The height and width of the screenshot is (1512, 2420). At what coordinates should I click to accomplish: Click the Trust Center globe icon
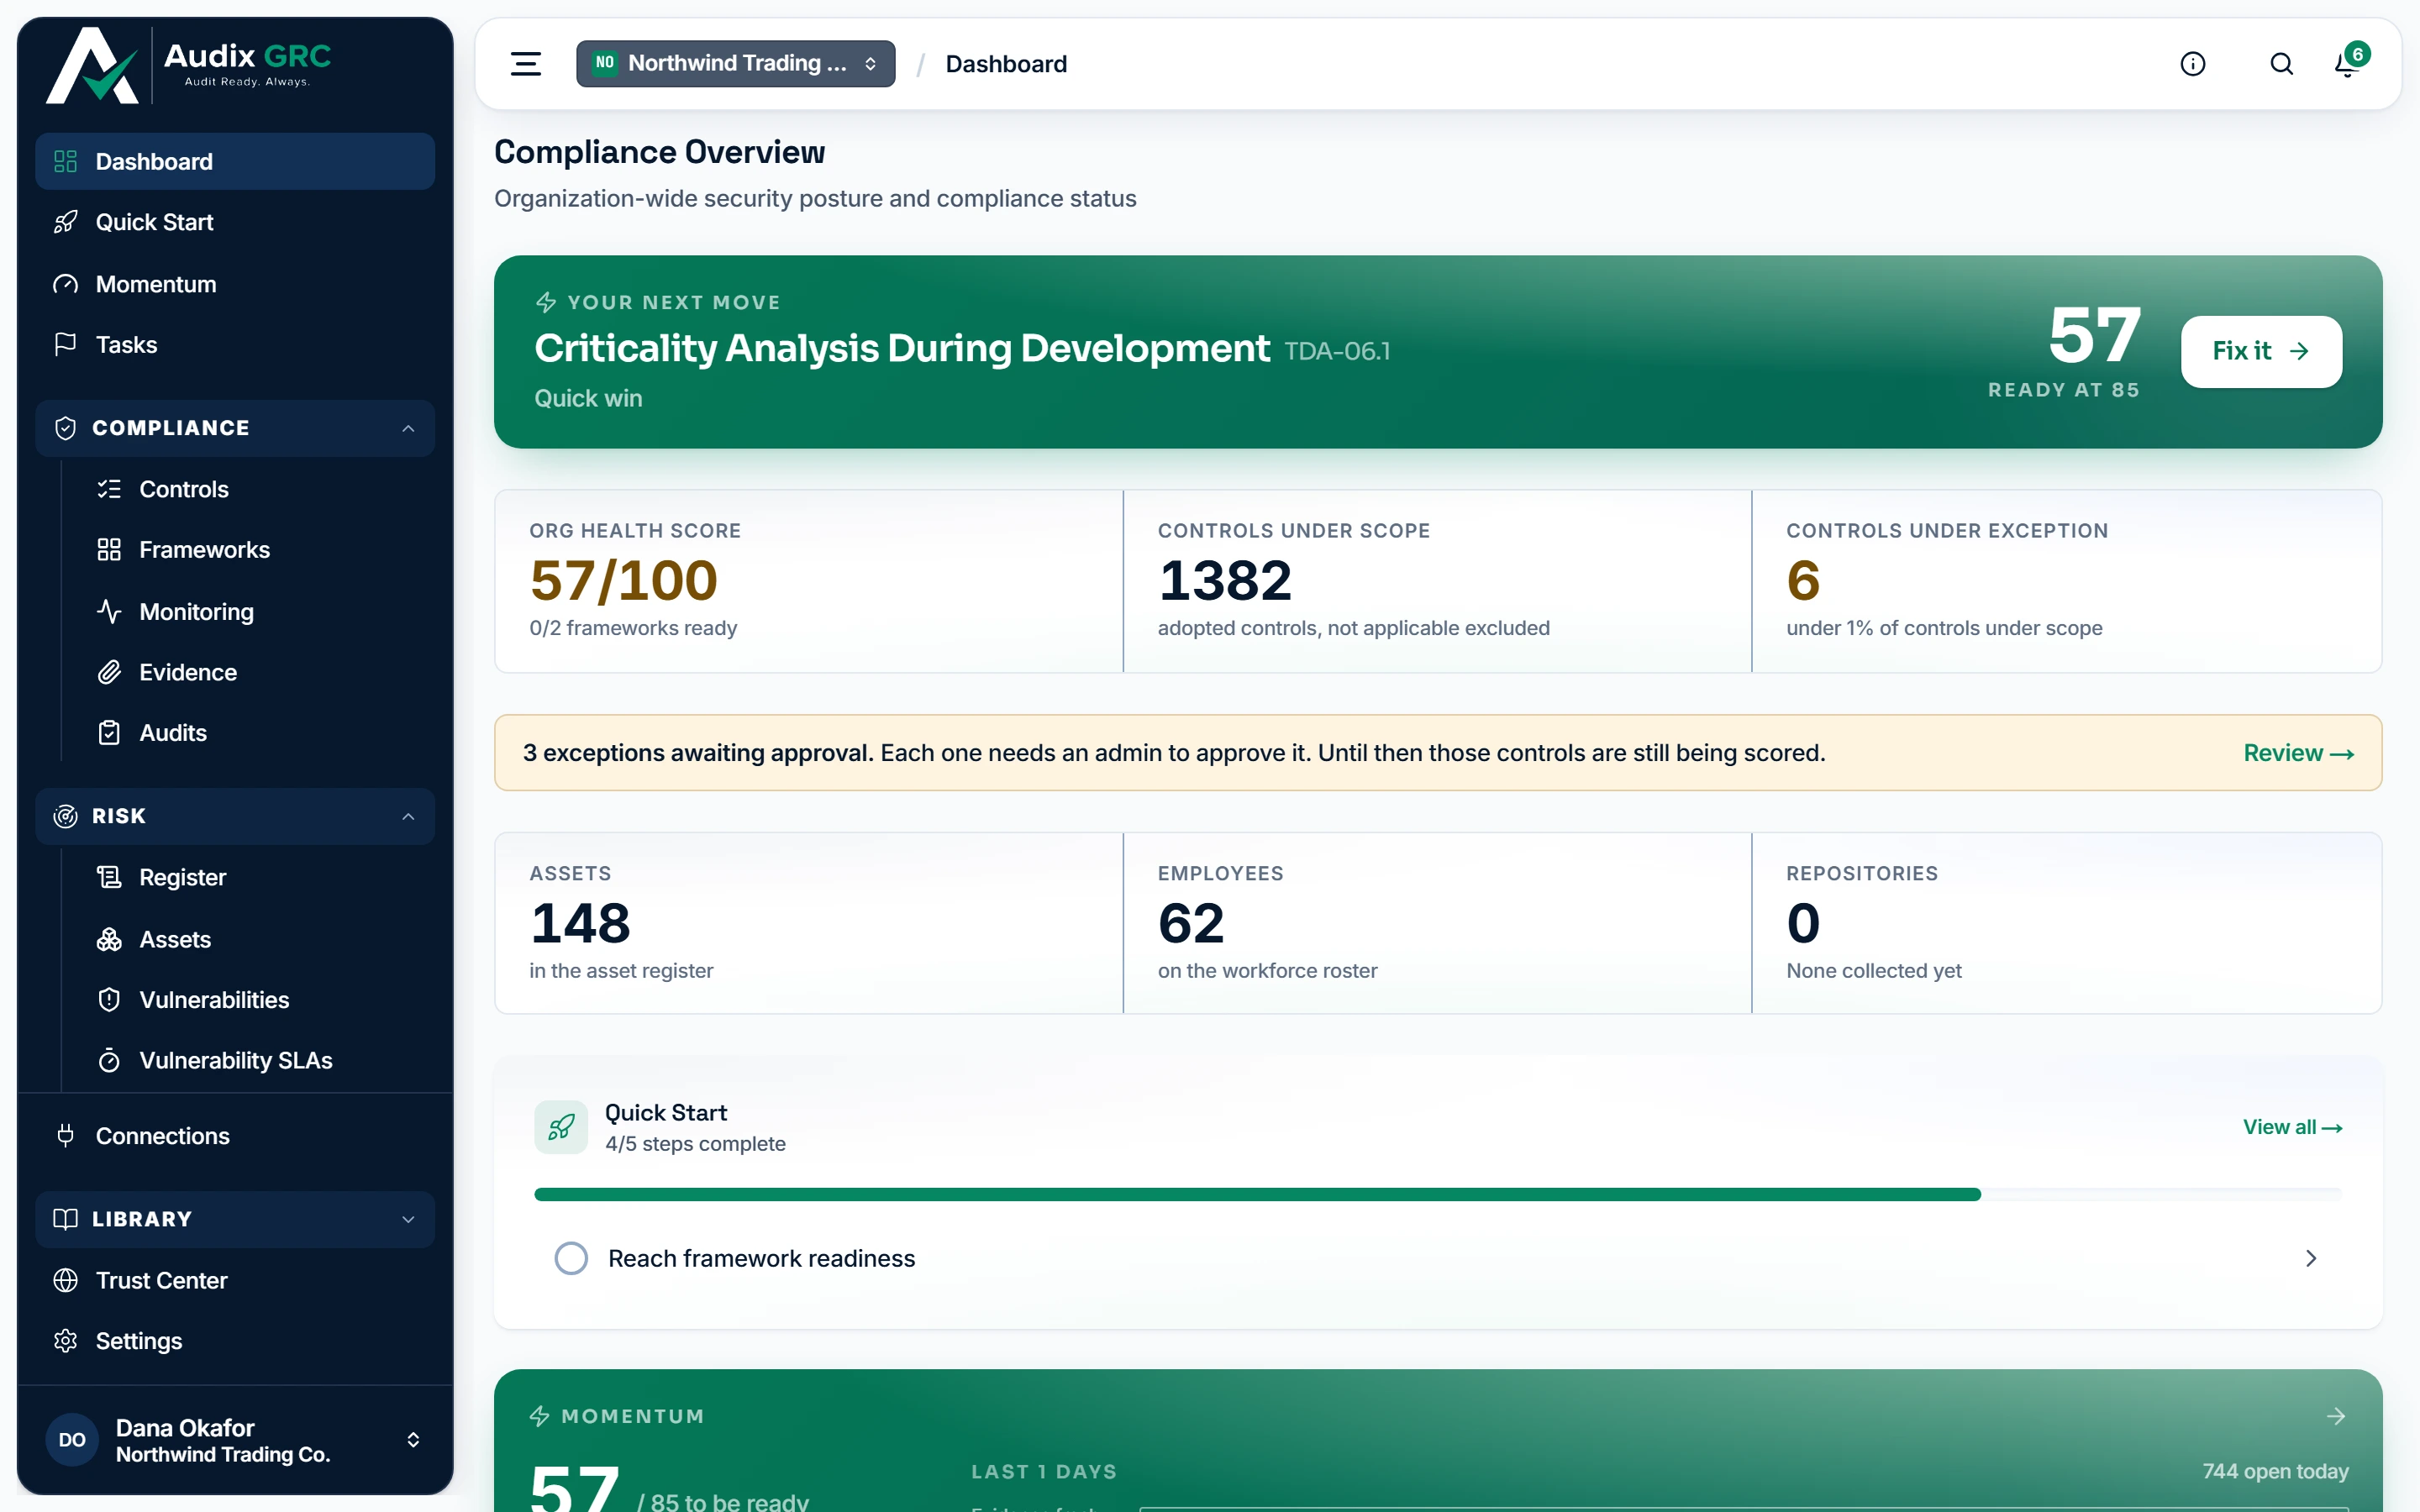point(66,1280)
